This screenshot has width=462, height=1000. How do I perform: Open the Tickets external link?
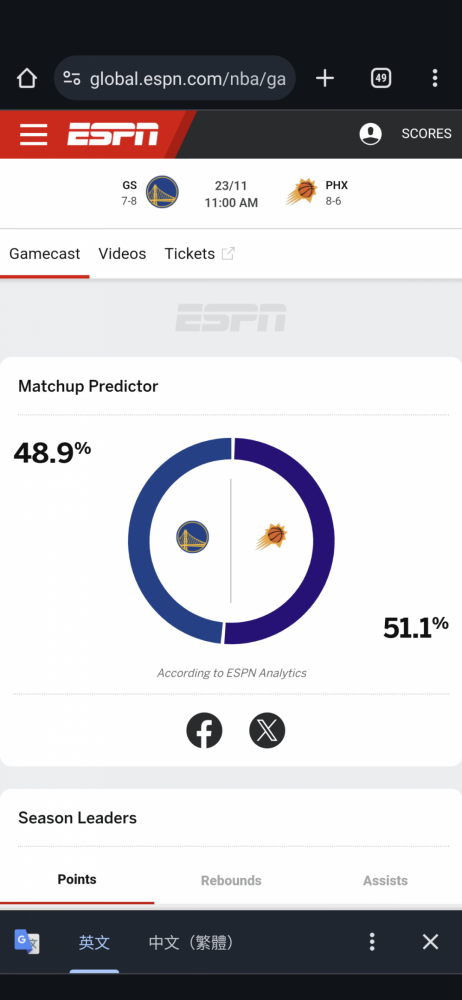(200, 254)
